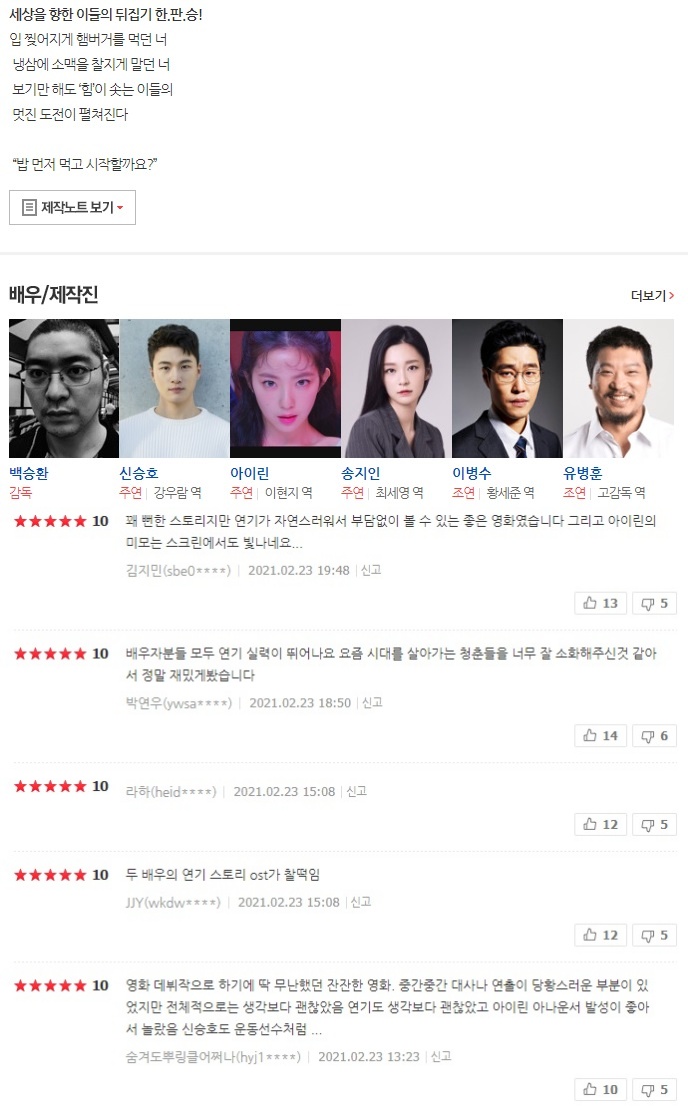
Task: Thumbs-up 박연우's review showing 14
Action: tap(600, 736)
